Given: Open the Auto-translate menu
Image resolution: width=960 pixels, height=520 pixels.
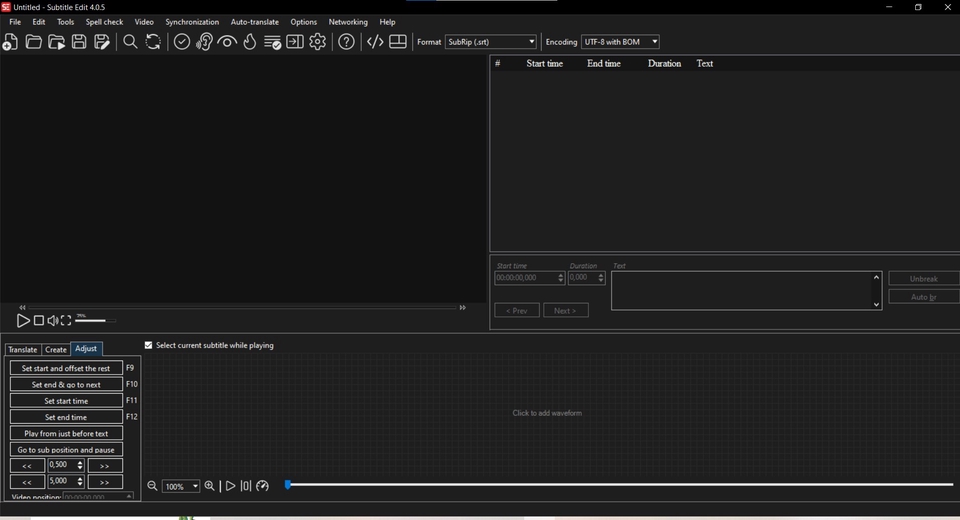Looking at the screenshot, I should [255, 21].
